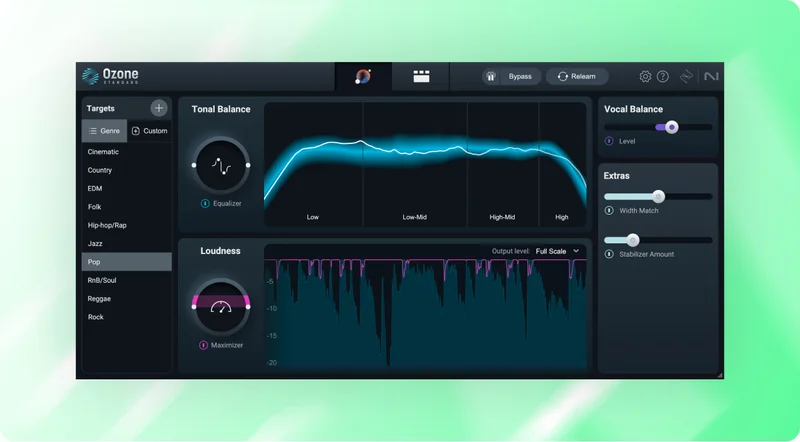
Task: Click the Extras heading
Action: click(616, 176)
